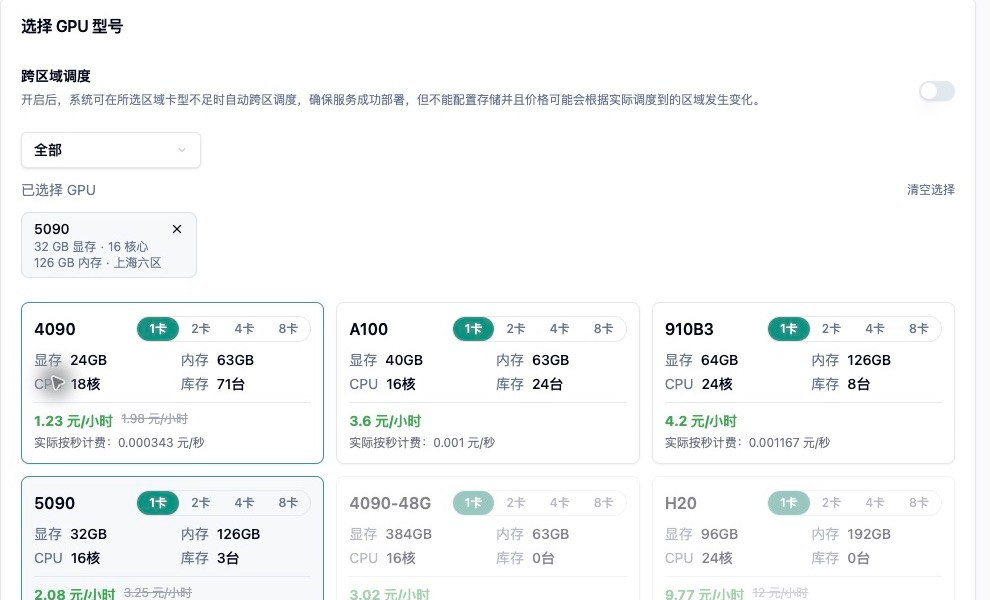Click the 4090 GPU card title
The image size is (990, 600).
click(x=55, y=329)
